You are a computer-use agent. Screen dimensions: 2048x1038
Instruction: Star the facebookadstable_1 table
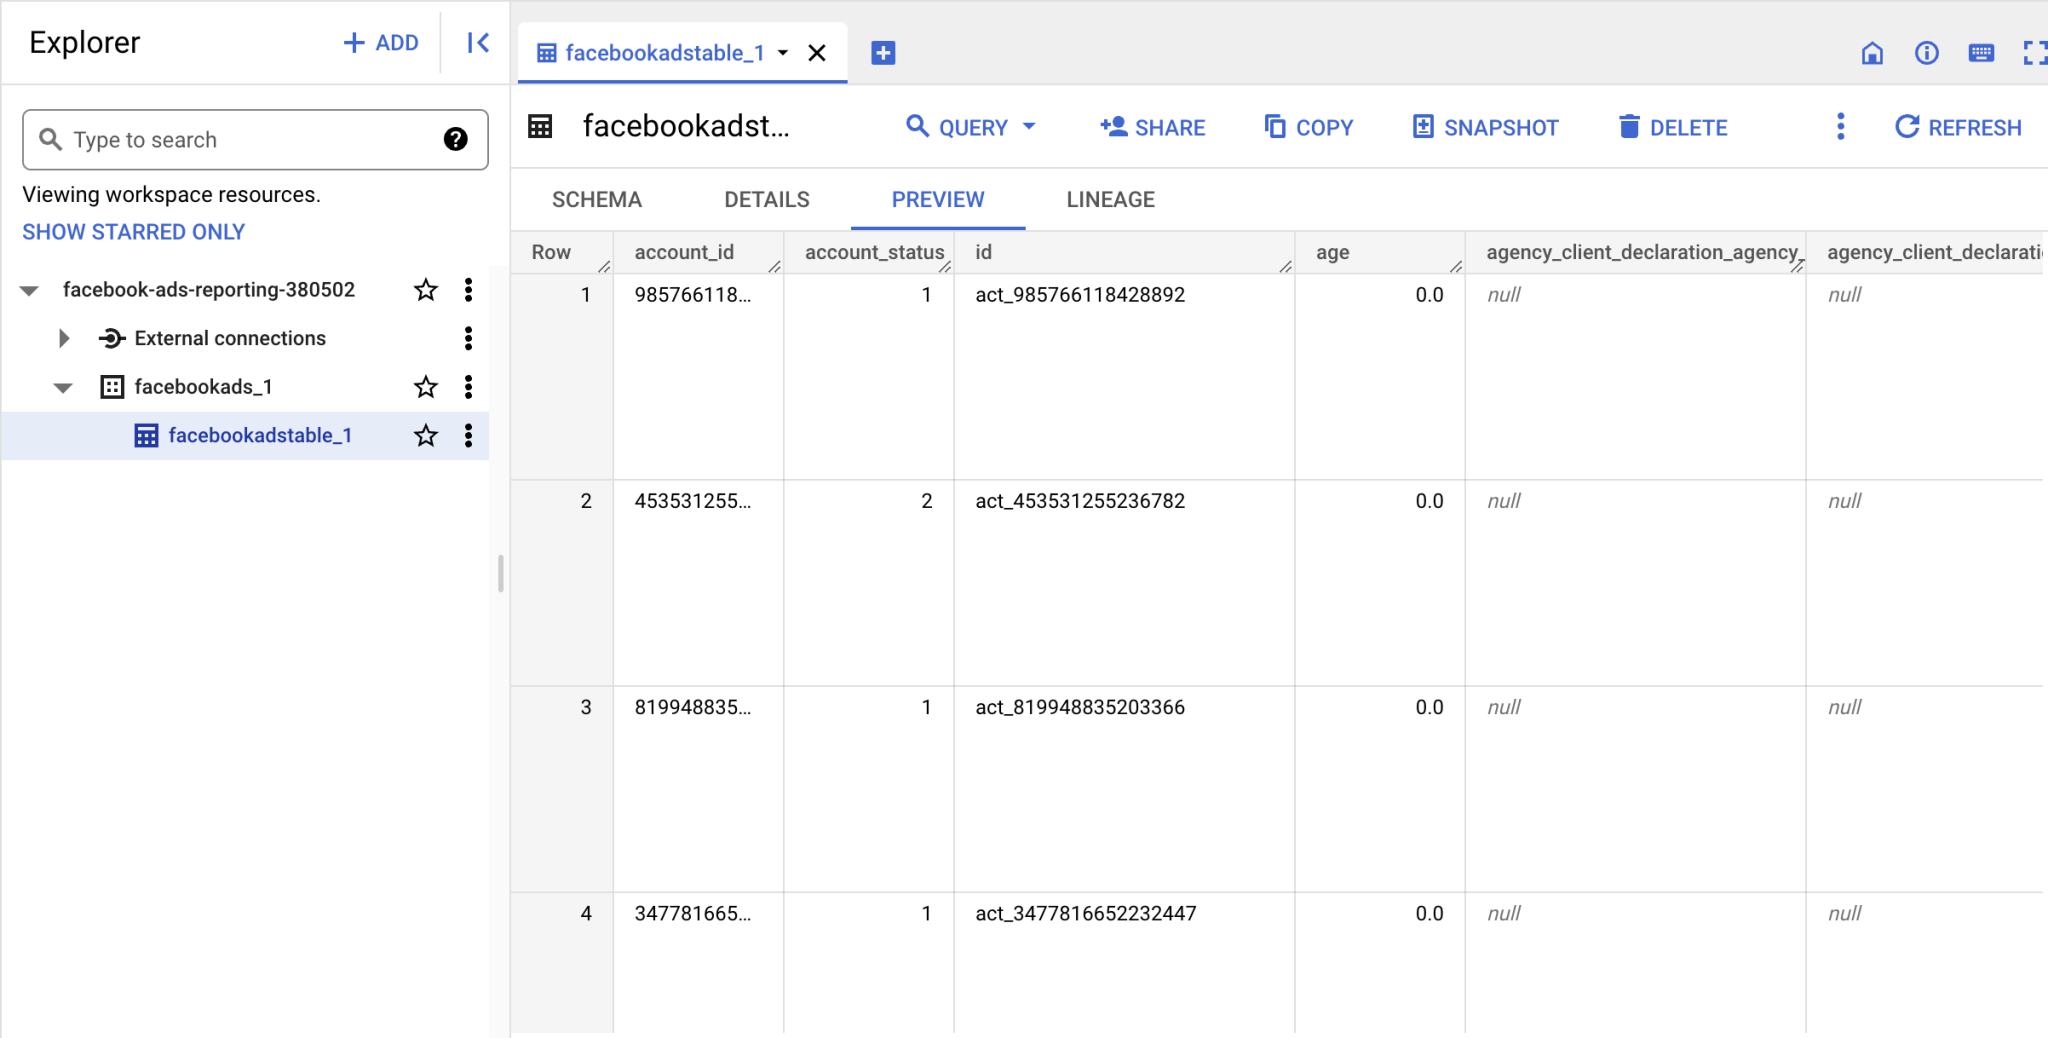click(x=425, y=435)
